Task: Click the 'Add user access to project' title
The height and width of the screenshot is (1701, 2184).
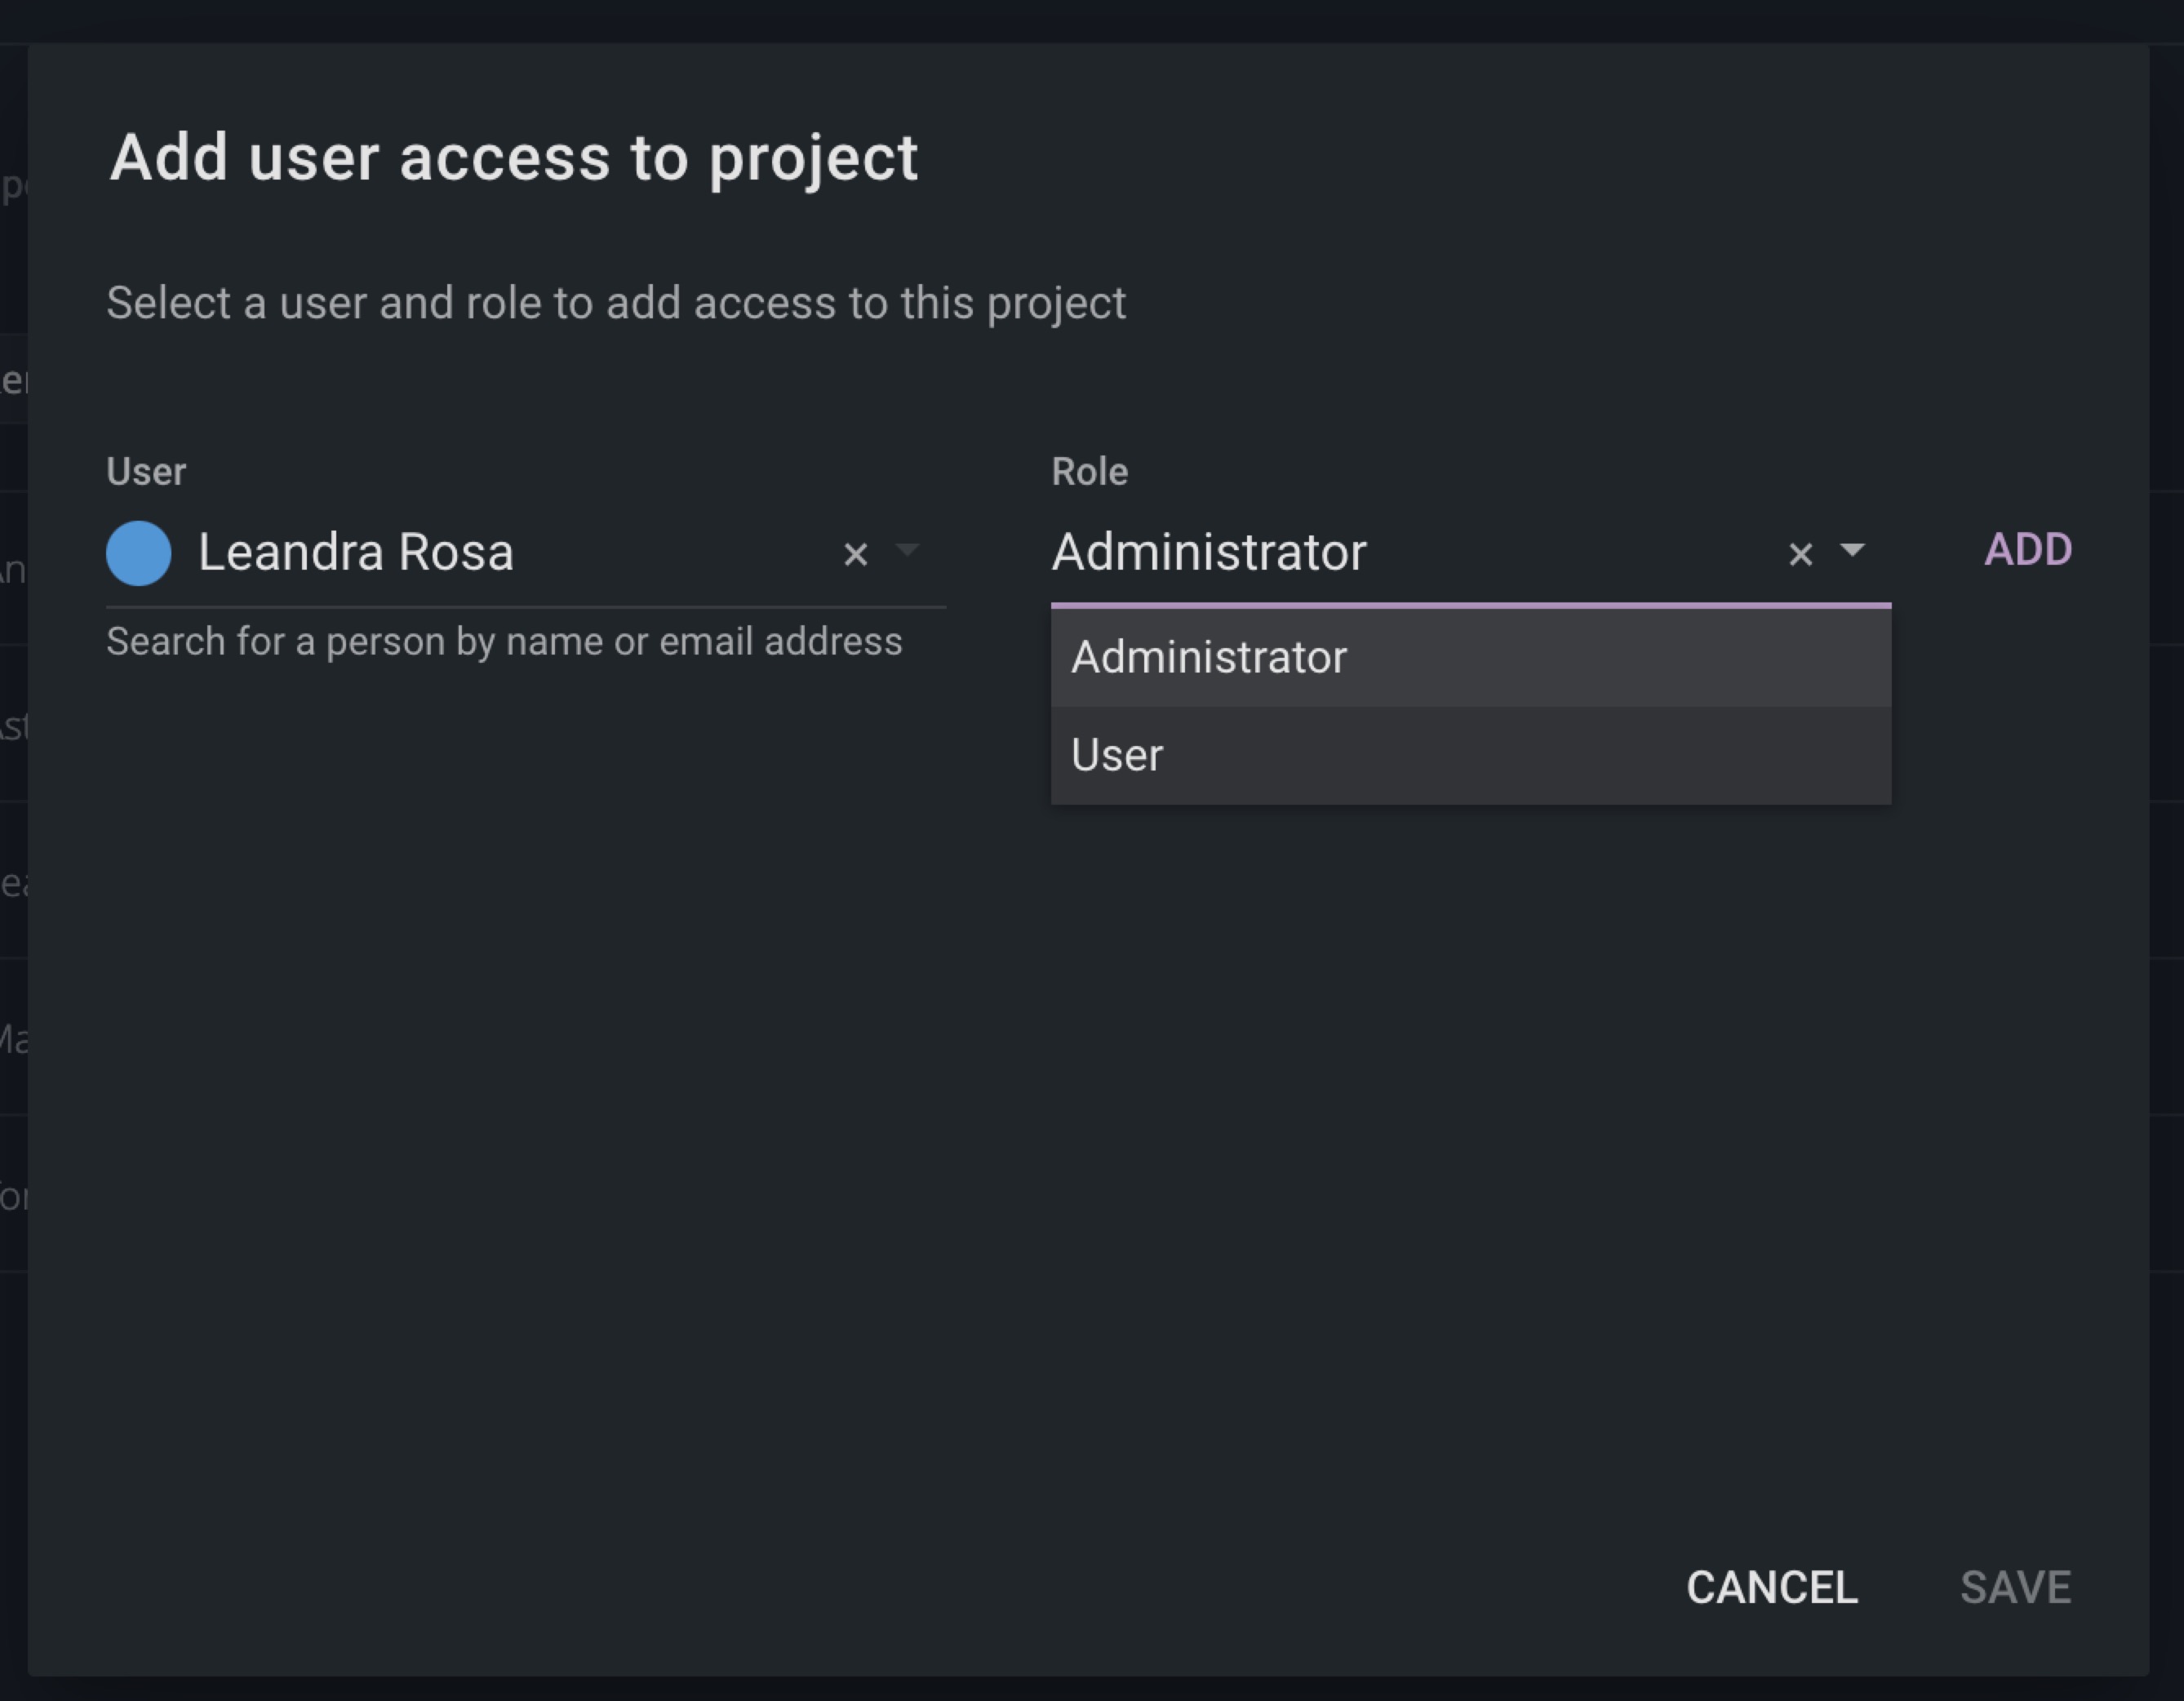Action: [513, 158]
